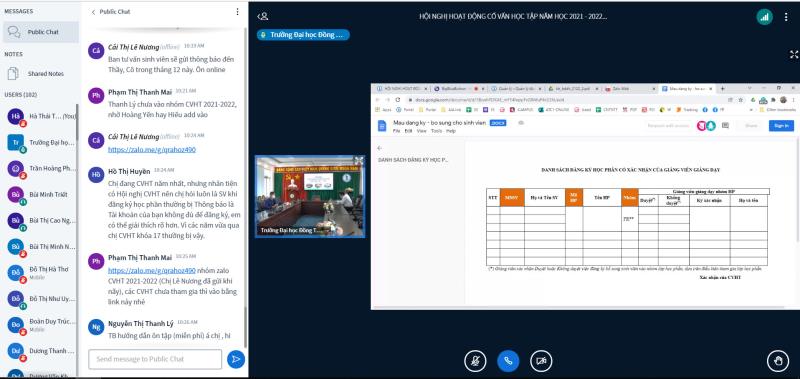
Task: Click the Trường Đại học Đồng talking indicator
Action: (x=303, y=35)
